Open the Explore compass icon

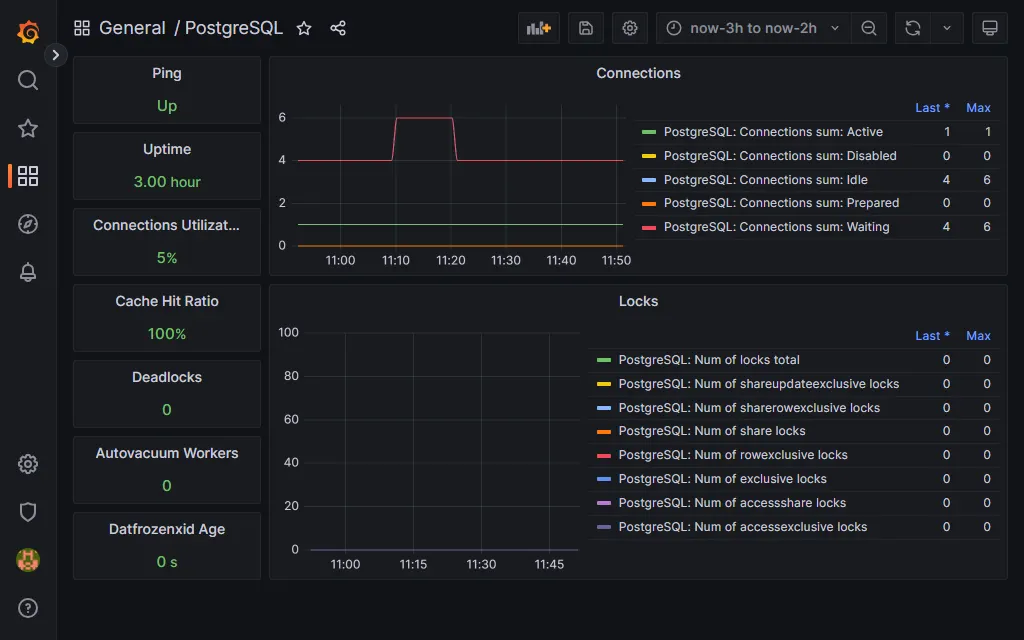[x=27, y=224]
